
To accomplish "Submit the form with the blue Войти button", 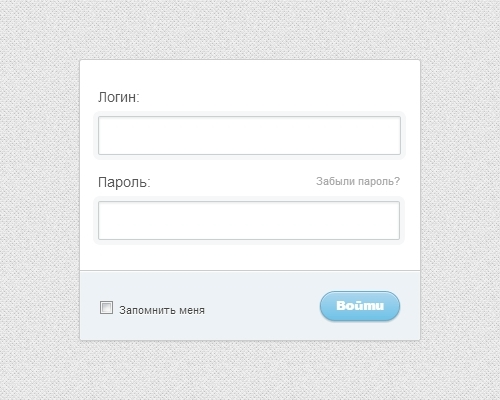I will tap(360, 306).
